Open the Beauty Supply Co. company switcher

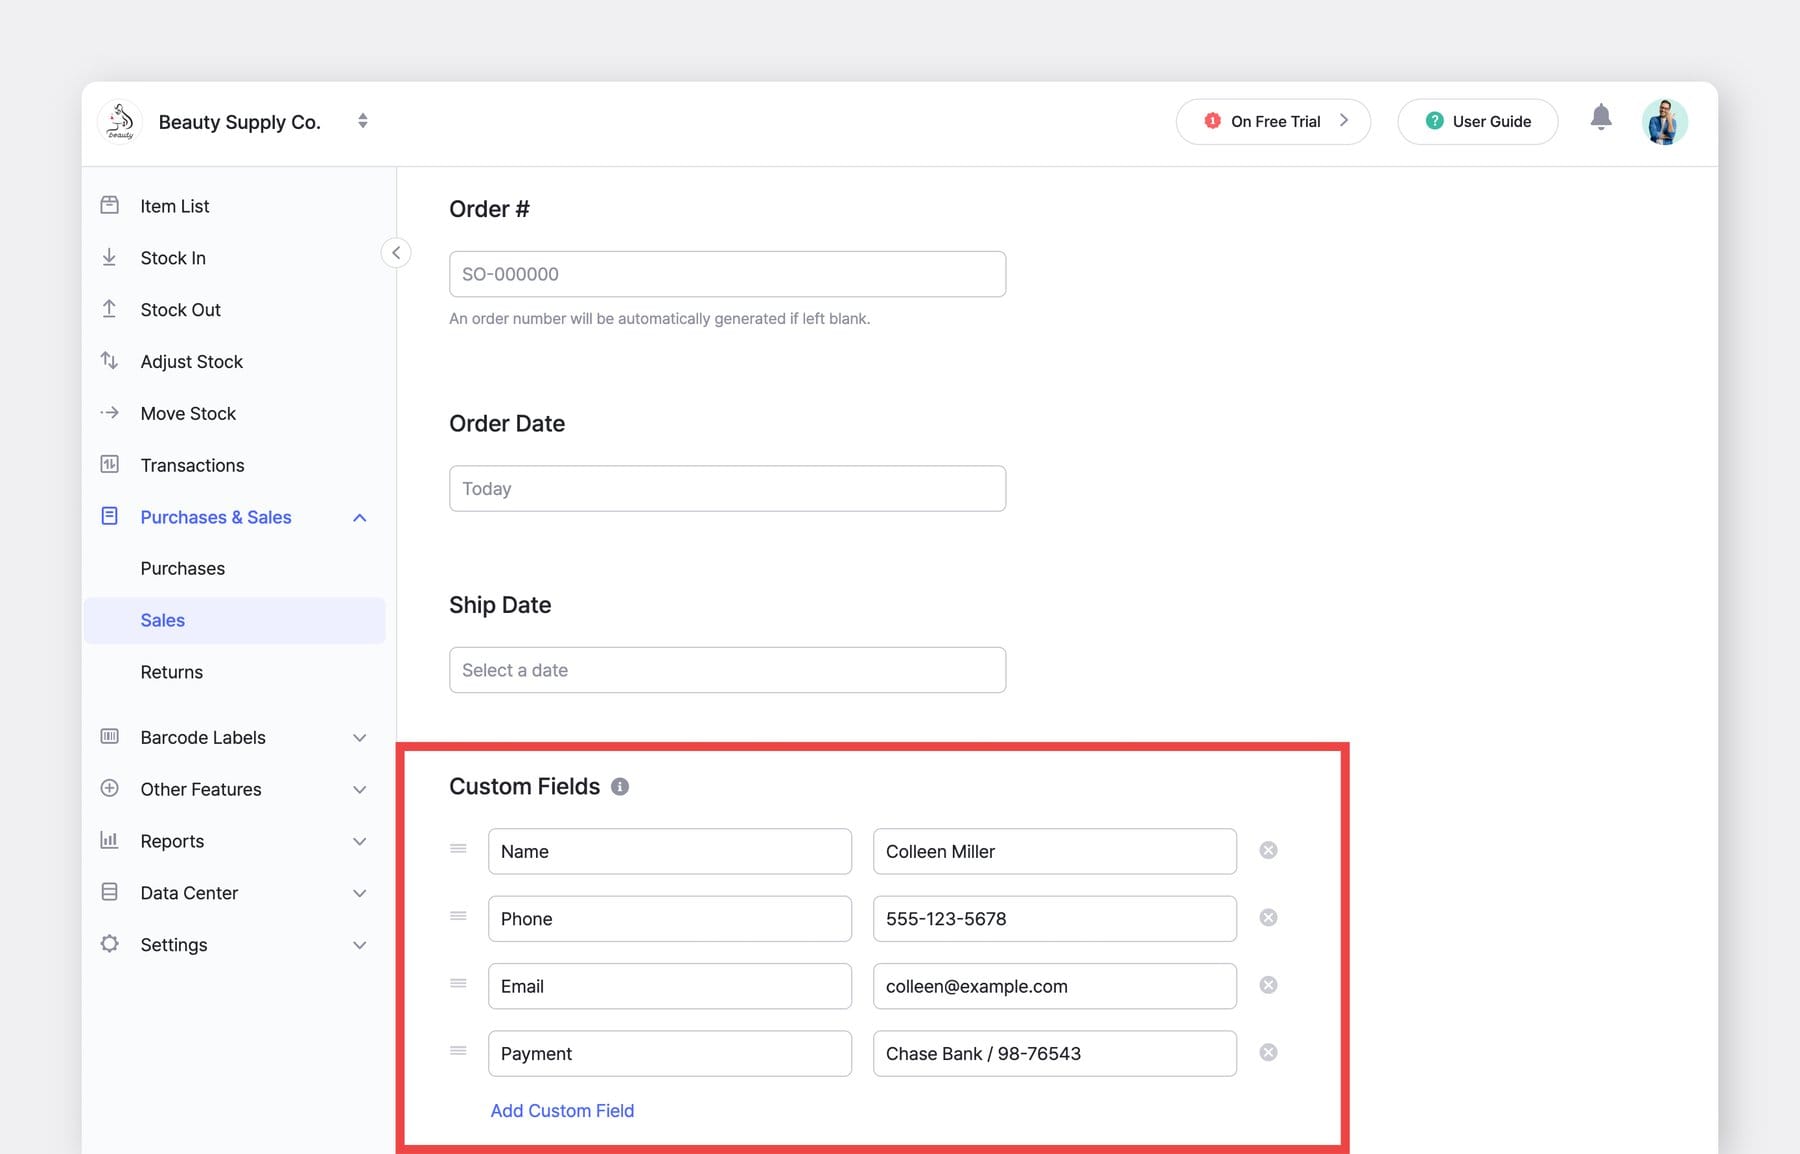[362, 121]
